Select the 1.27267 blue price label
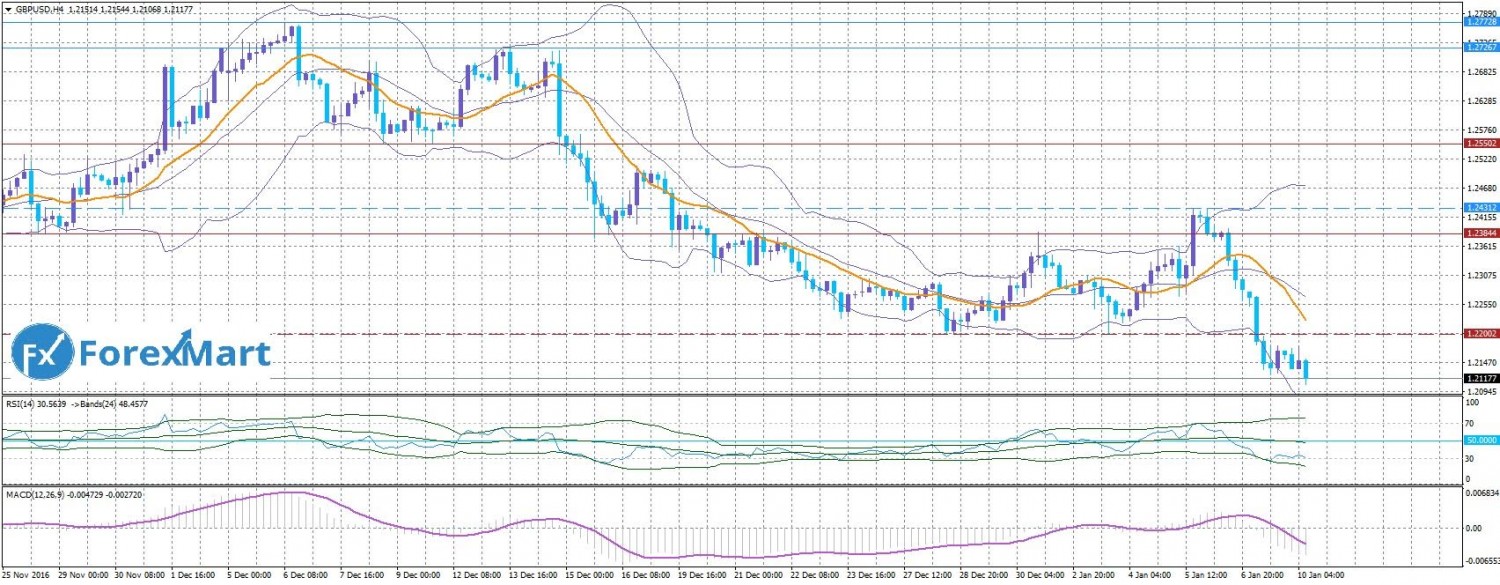The image size is (1500, 585). (1480, 47)
